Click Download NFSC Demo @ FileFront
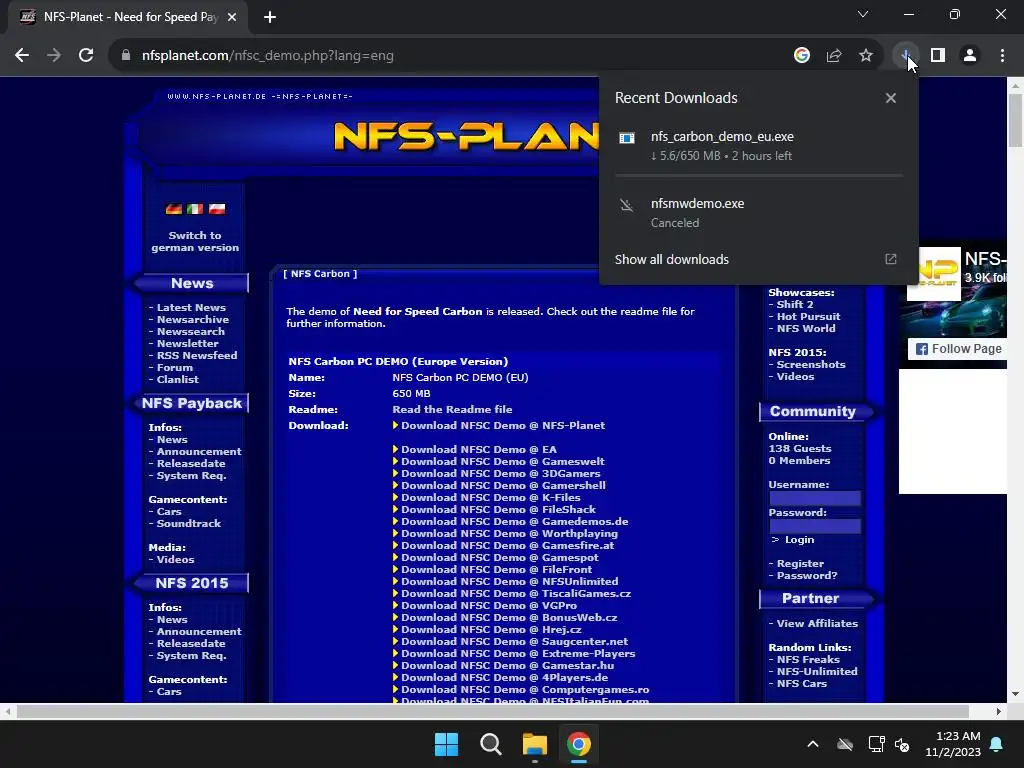This screenshot has height=768, width=1024. [496, 569]
